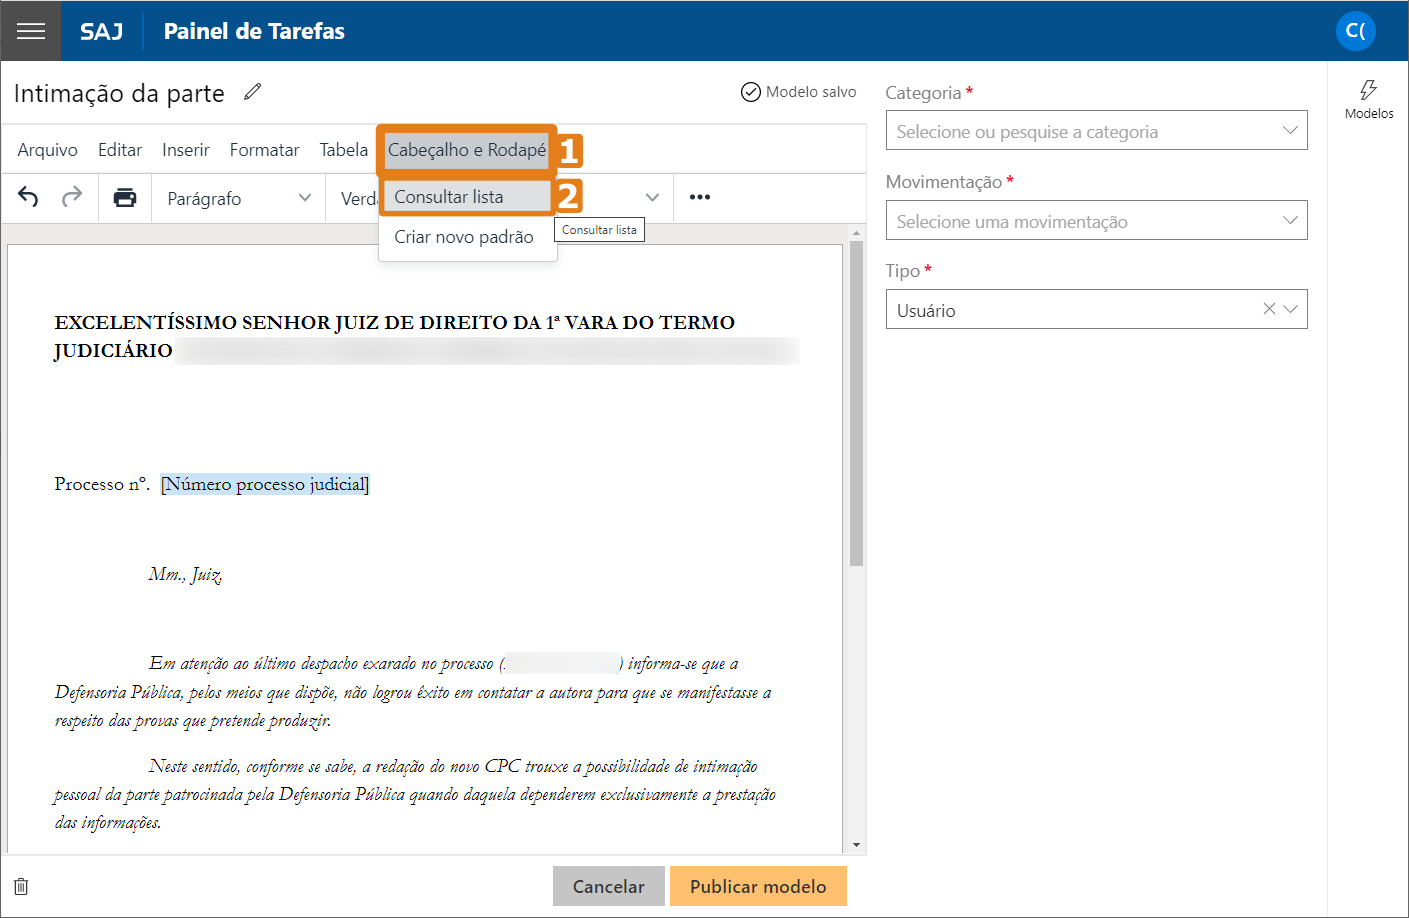Open the user avatar menu
This screenshot has width=1409, height=918.
(x=1355, y=31)
